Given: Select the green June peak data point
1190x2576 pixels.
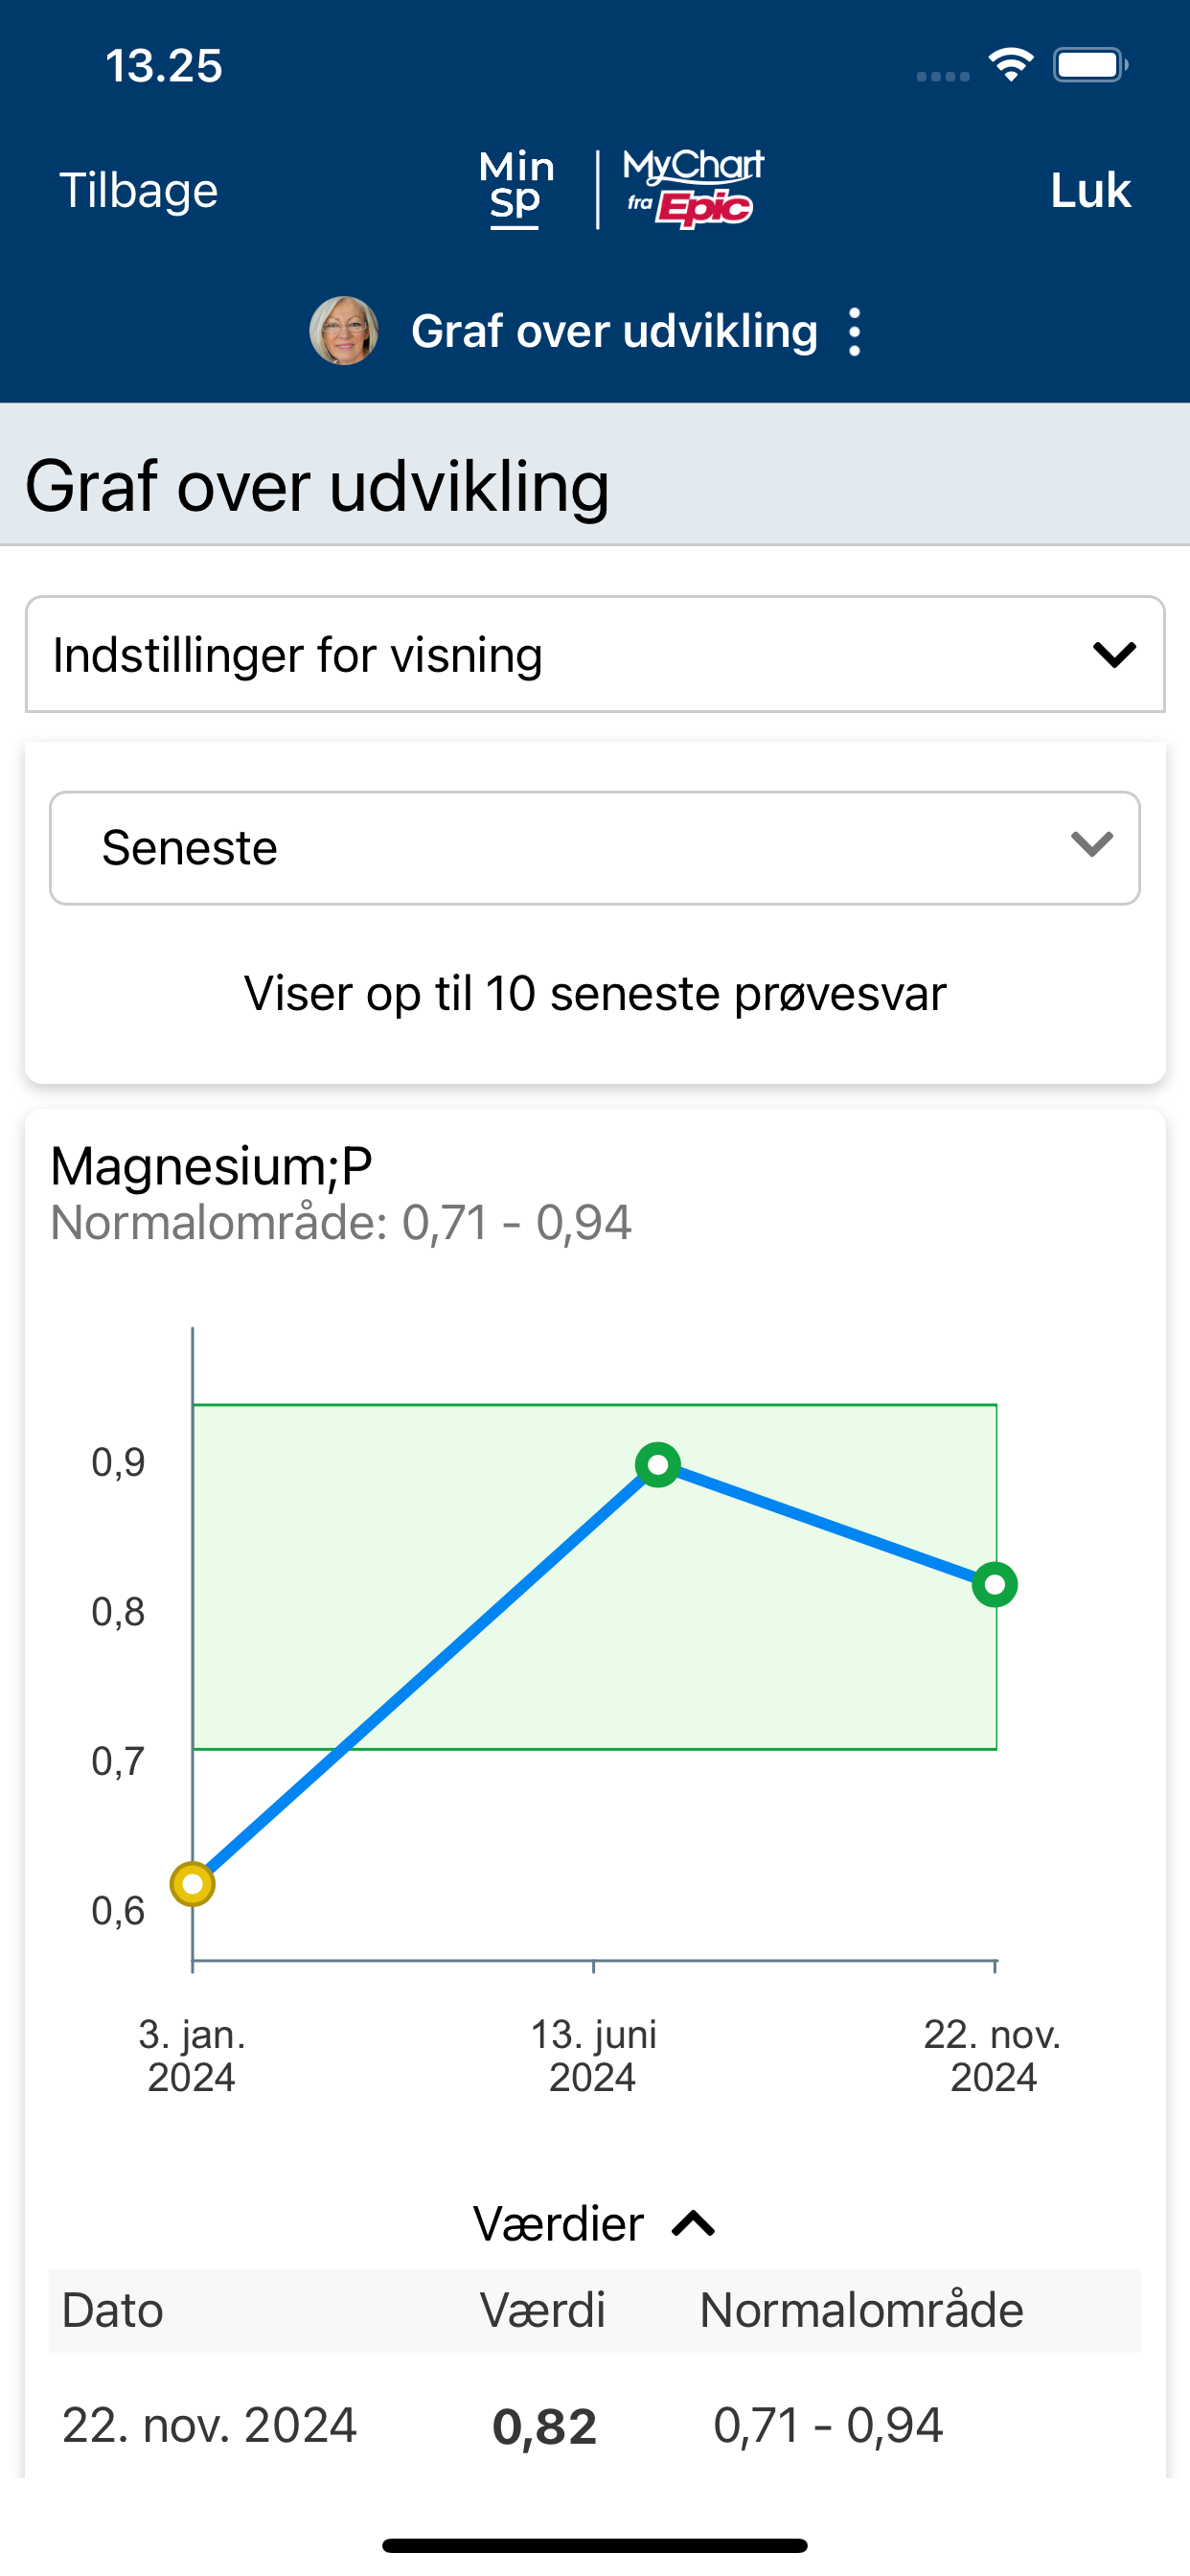Looking at the screenshot, I should click(658, 1466).
